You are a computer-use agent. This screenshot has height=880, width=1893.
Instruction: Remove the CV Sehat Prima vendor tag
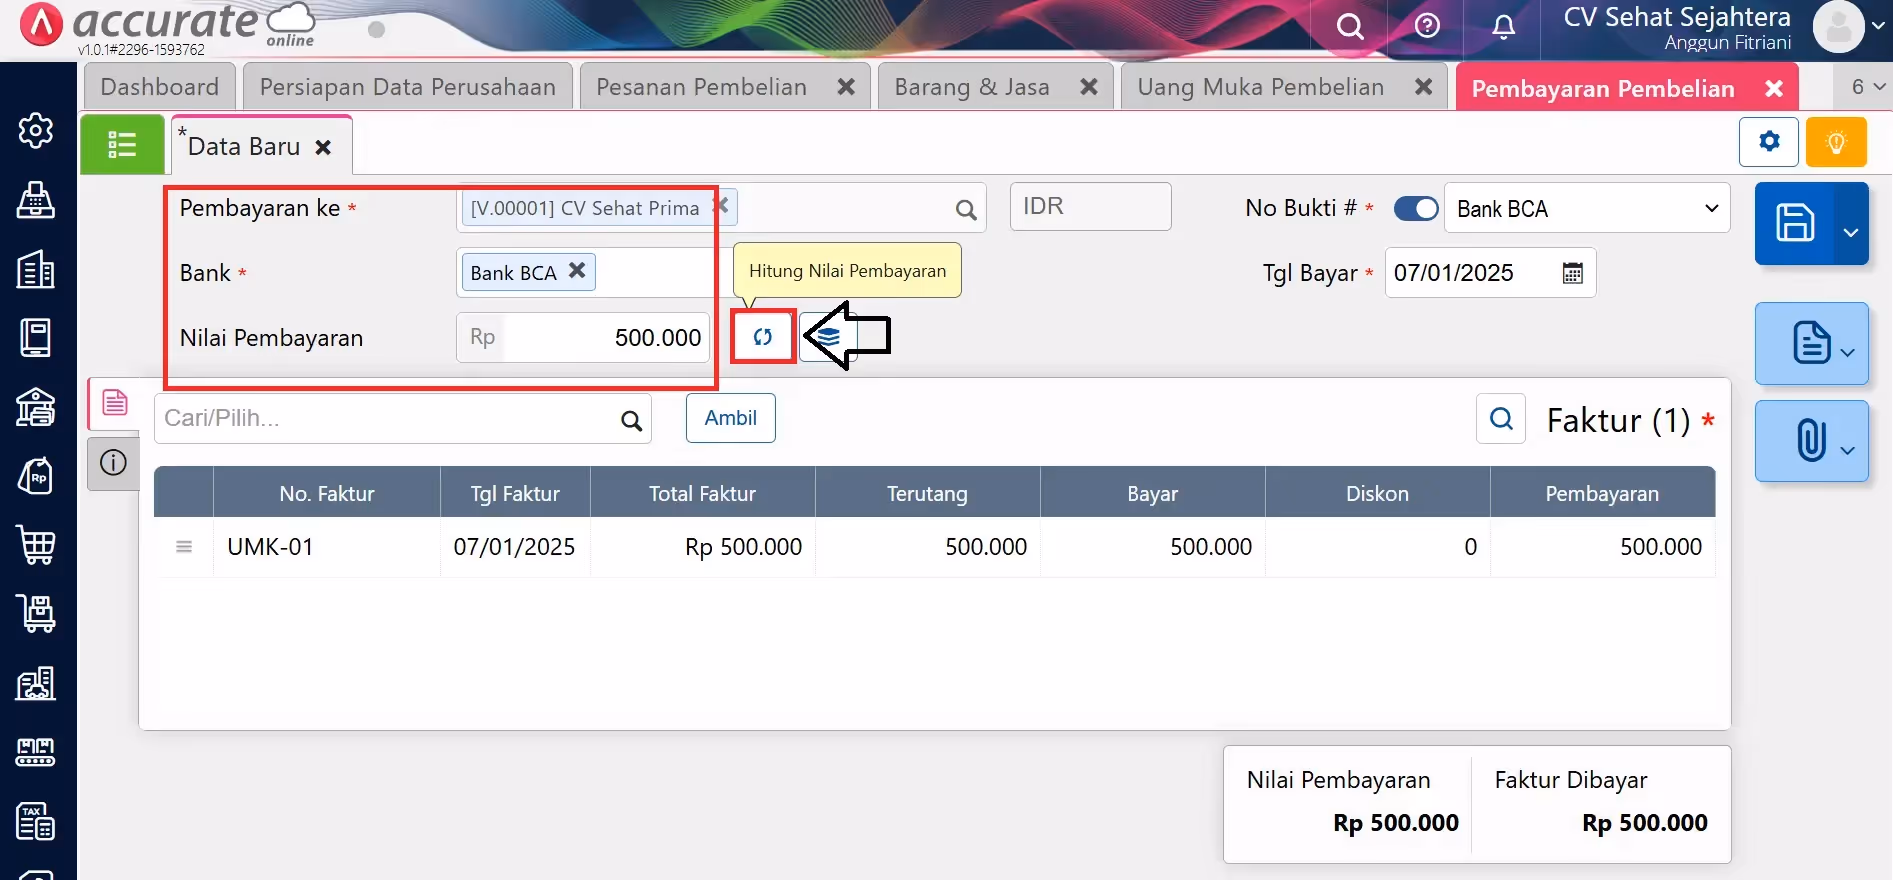click(722, 206)
